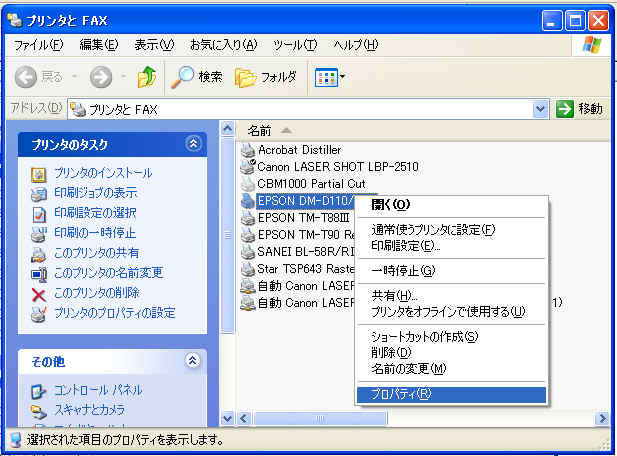Click このプリンタの共有 link
617x456 pixels.
(x=96, y=253)
